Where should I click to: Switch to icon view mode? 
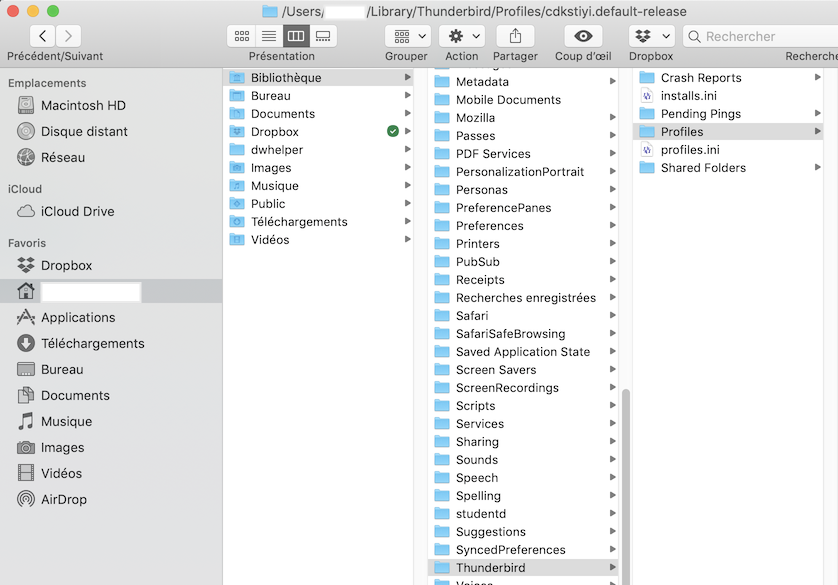tap(241, 36)
